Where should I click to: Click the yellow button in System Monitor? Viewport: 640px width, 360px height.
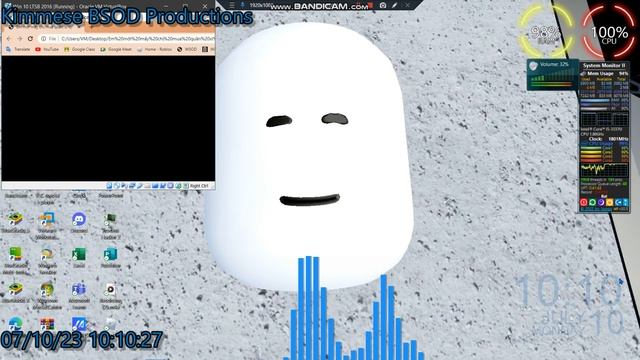[609, 202]
